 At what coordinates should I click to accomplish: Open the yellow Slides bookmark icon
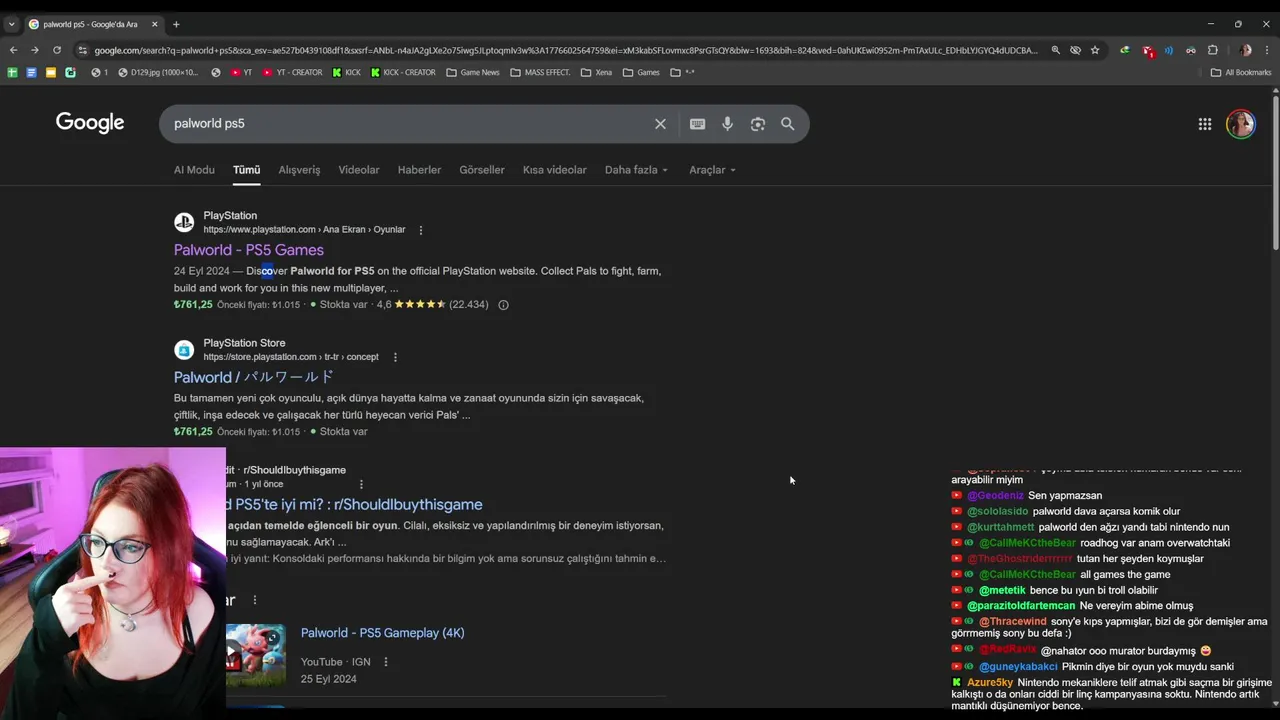[51, 72]
